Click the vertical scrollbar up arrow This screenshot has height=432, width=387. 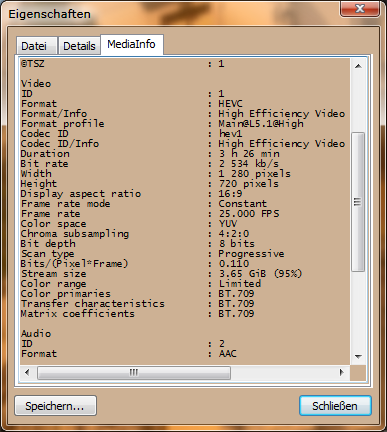[358, 66]
